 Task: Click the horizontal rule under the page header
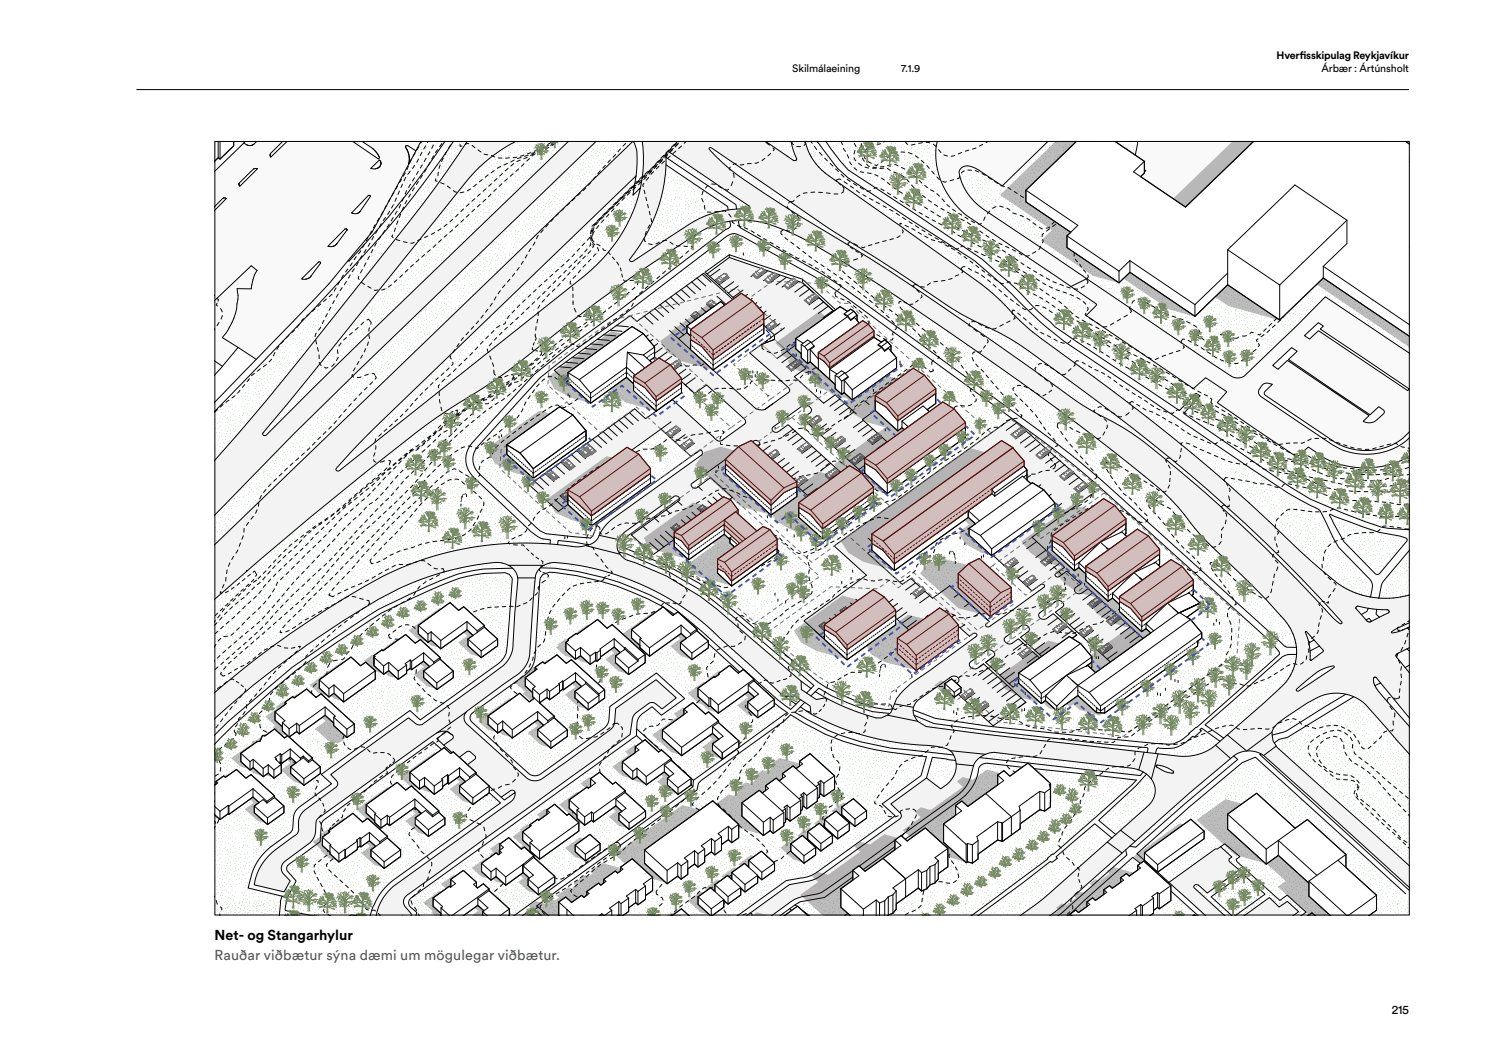(772, 90)
